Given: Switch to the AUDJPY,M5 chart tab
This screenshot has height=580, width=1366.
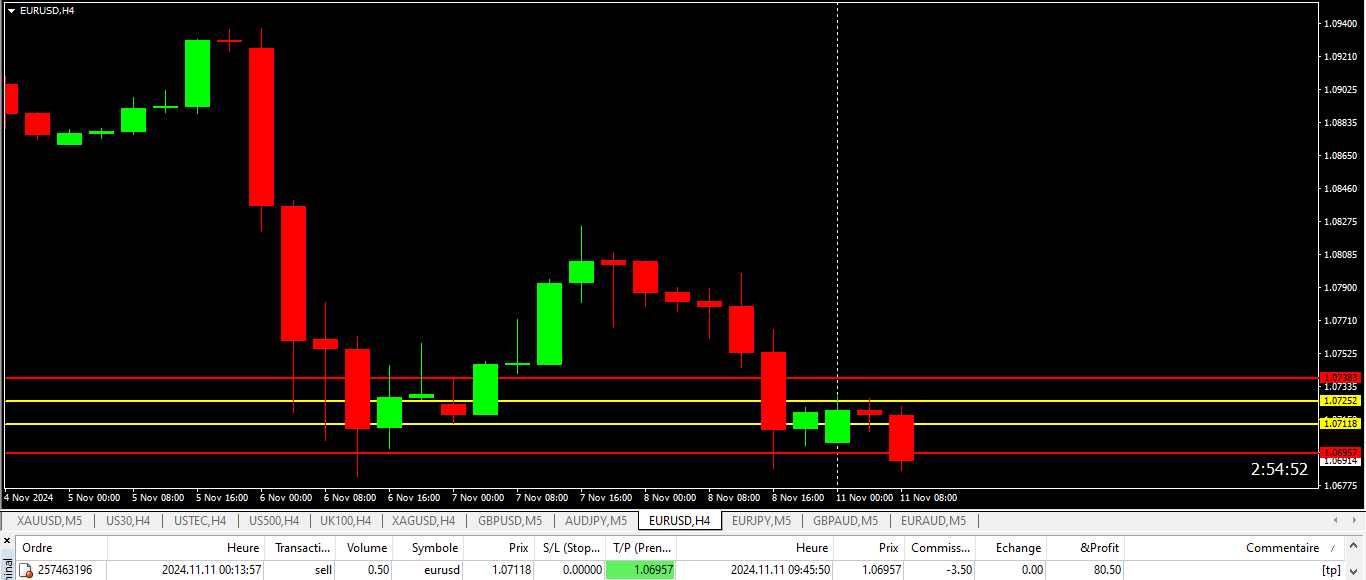Looking at the screenshot, I should (596, 521).
